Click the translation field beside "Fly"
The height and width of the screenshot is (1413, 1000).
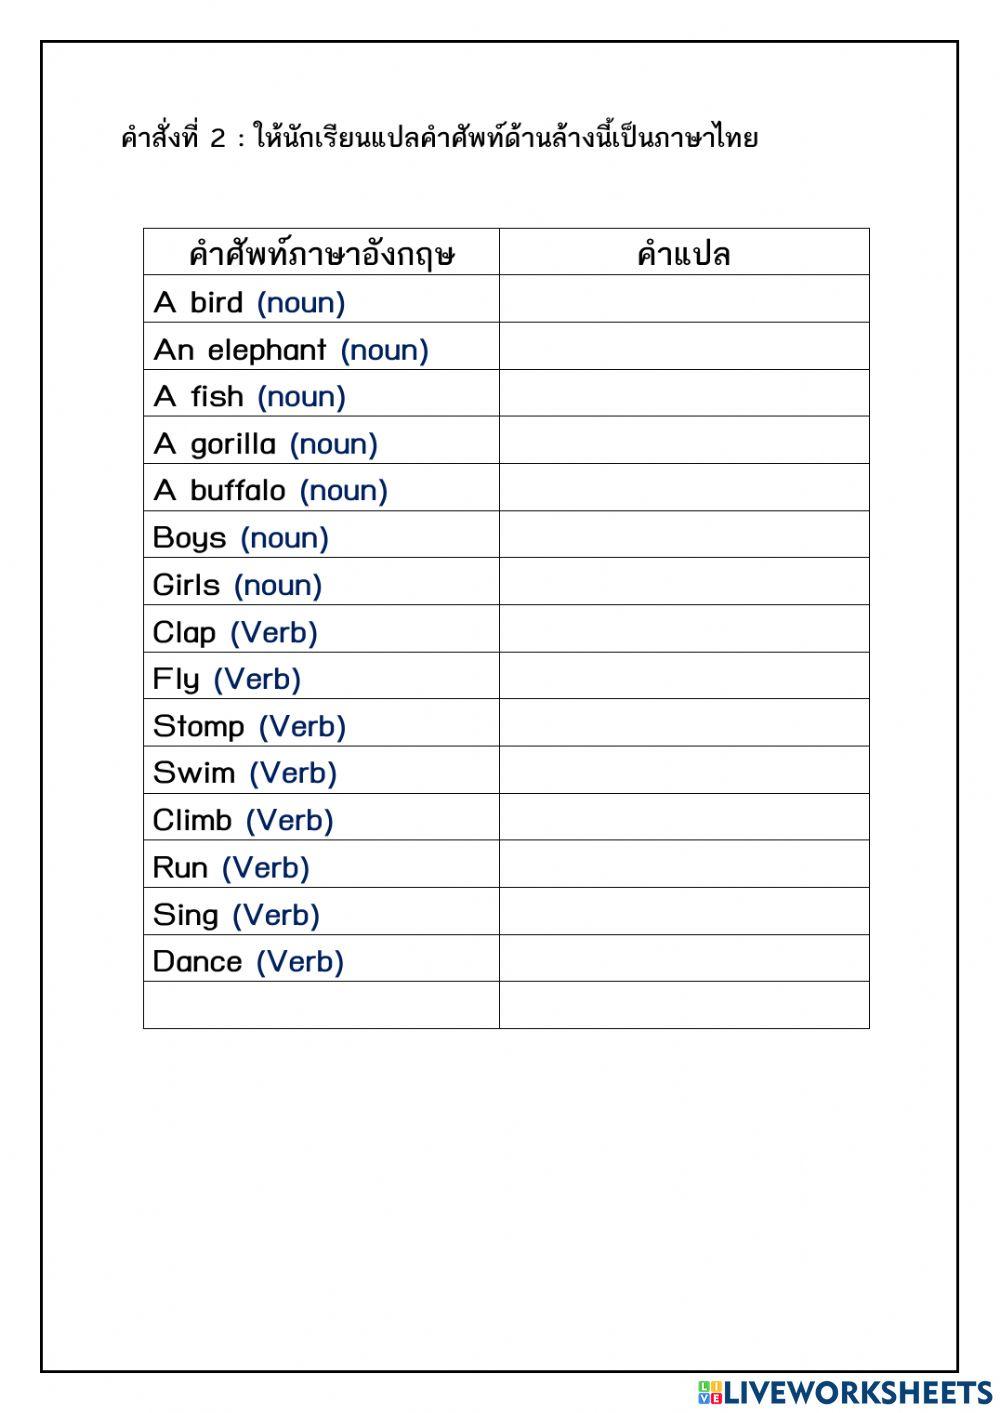coord(684,676)
